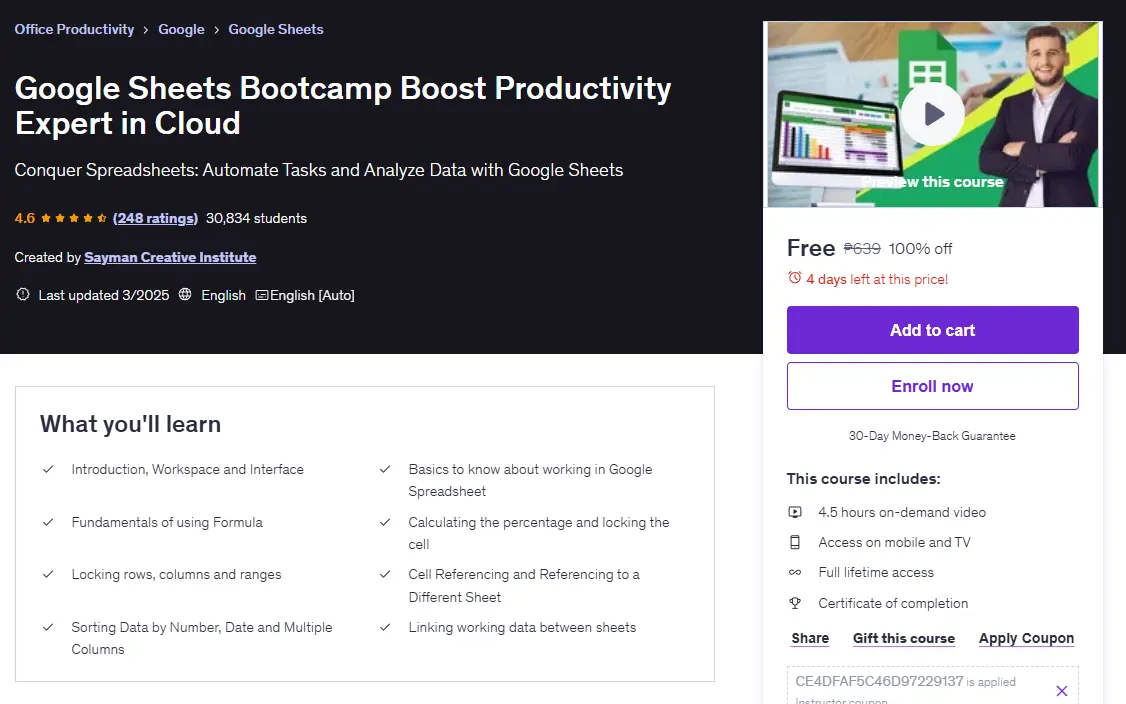Click the star rating icons

point(74,218)
